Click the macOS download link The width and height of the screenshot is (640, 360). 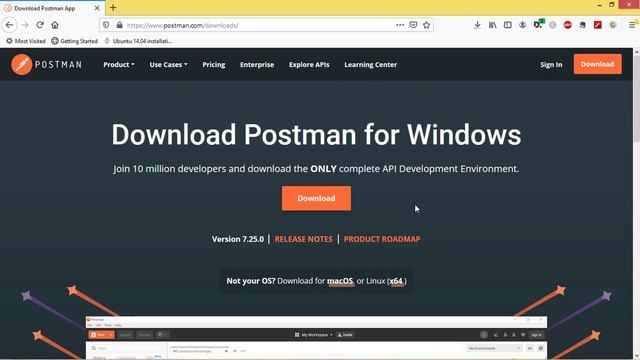(340, 281)
